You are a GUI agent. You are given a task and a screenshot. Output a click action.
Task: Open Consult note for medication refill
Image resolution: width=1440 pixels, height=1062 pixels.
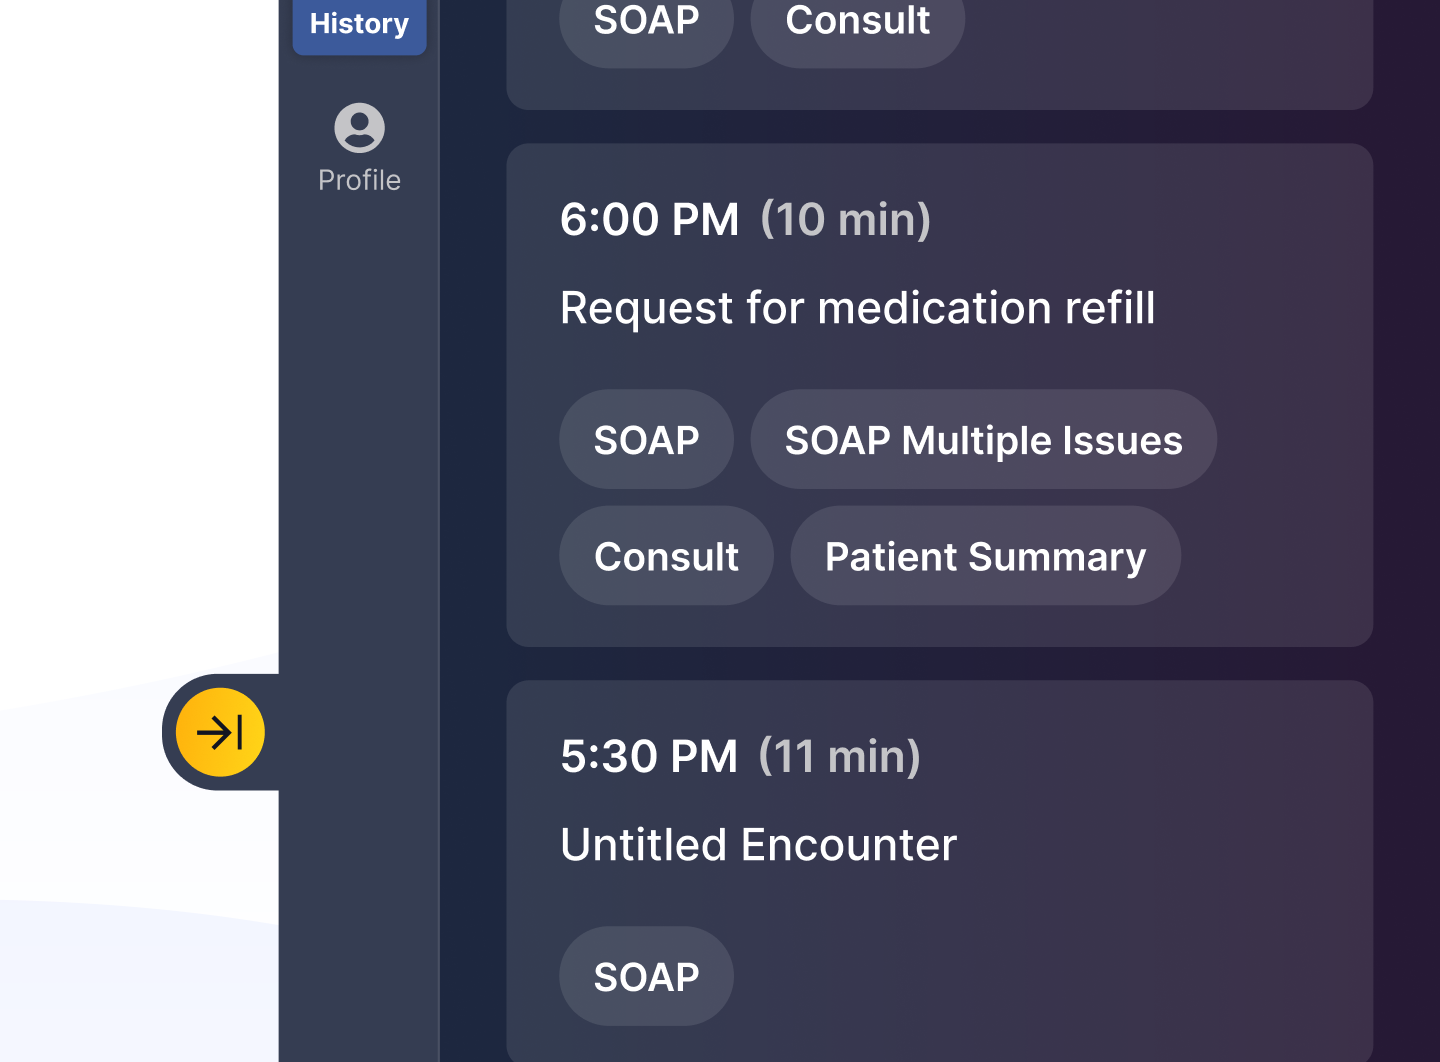(666, 556)
